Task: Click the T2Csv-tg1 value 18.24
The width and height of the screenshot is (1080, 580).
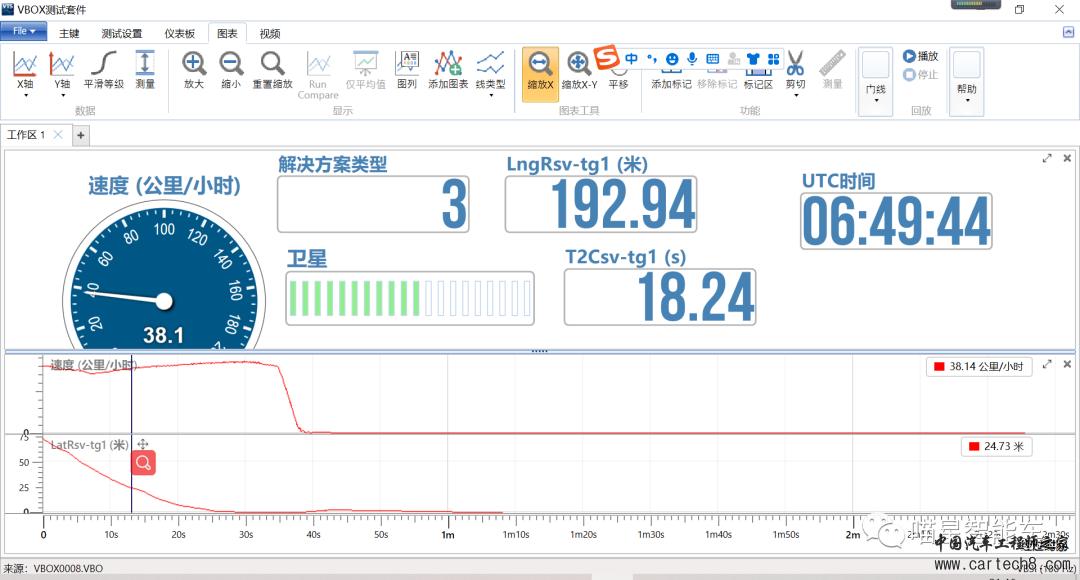Action: coord(660,297)
